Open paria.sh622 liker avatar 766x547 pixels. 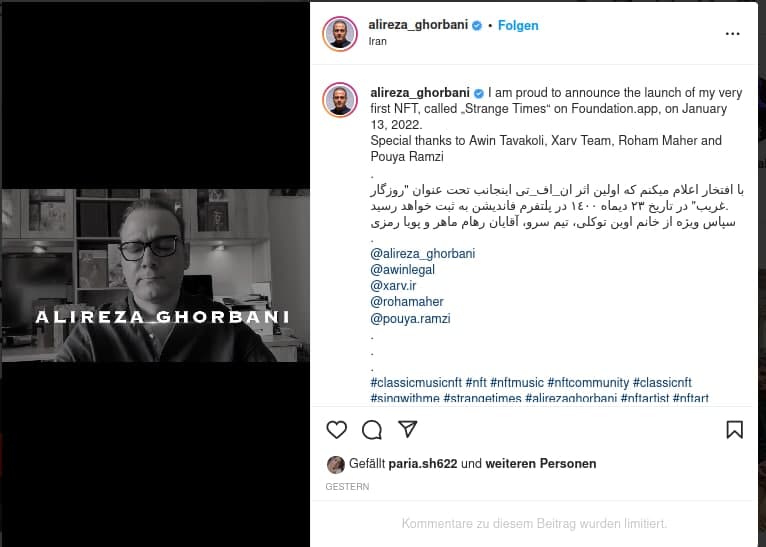[336, 464]
